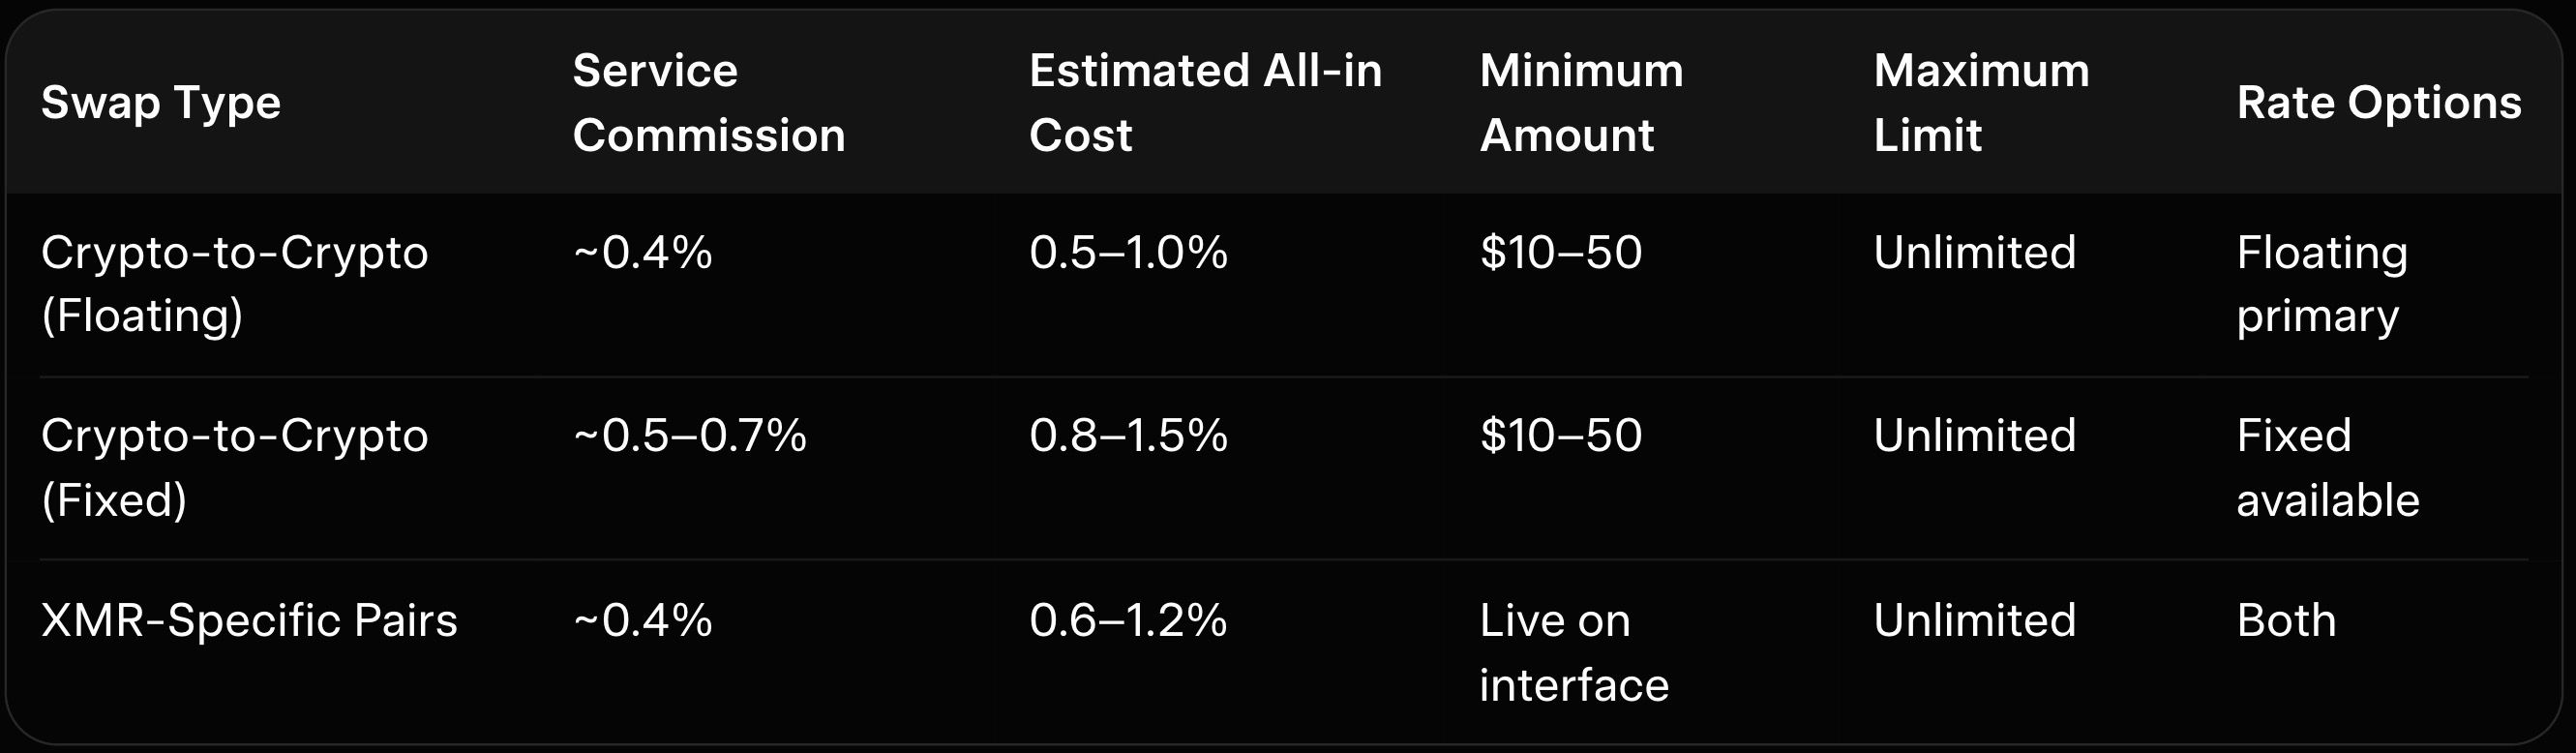
Task: Click the Live on interface cell
Action: tap(1573, 652)
